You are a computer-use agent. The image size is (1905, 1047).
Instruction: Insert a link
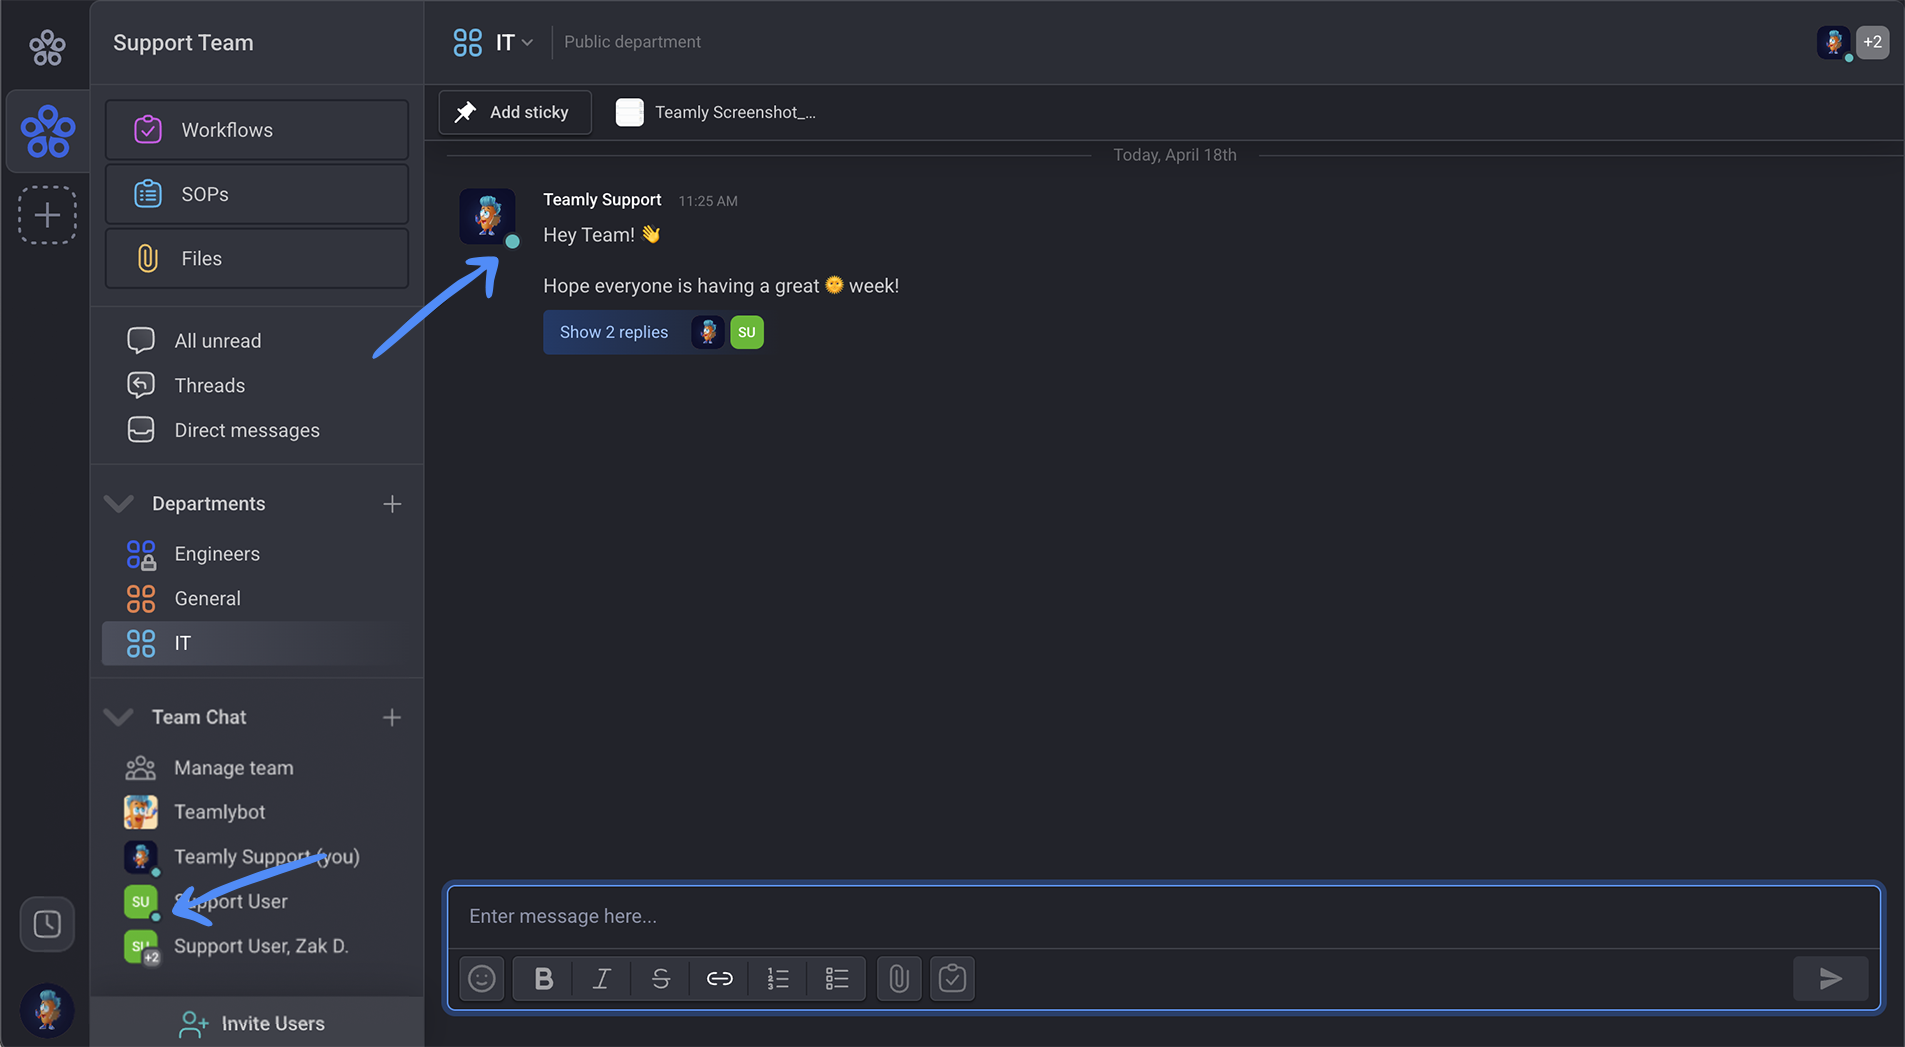pos(720,978)
